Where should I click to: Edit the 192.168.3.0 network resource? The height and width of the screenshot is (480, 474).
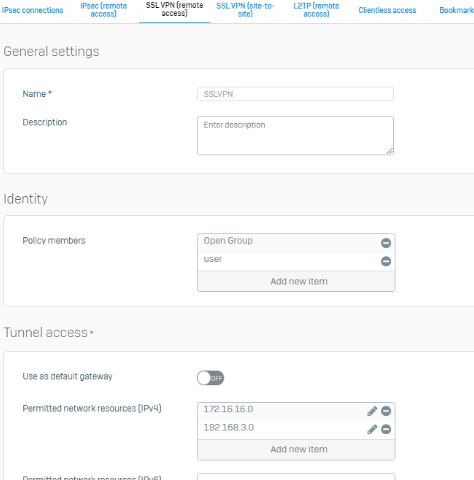pos(372,429)
